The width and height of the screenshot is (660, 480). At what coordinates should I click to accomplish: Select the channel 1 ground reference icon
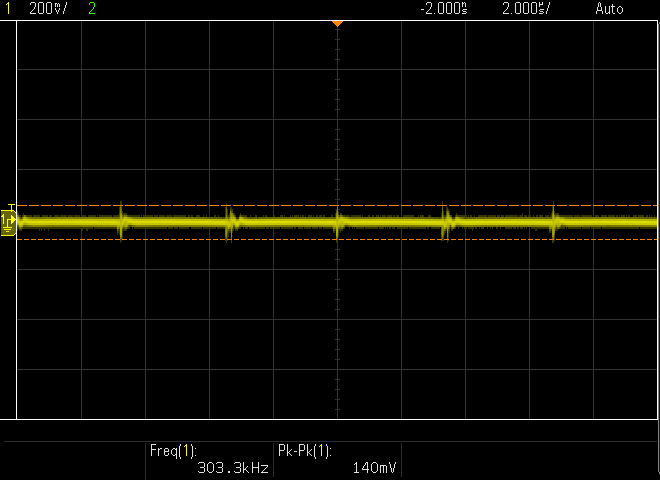[8, 228]
